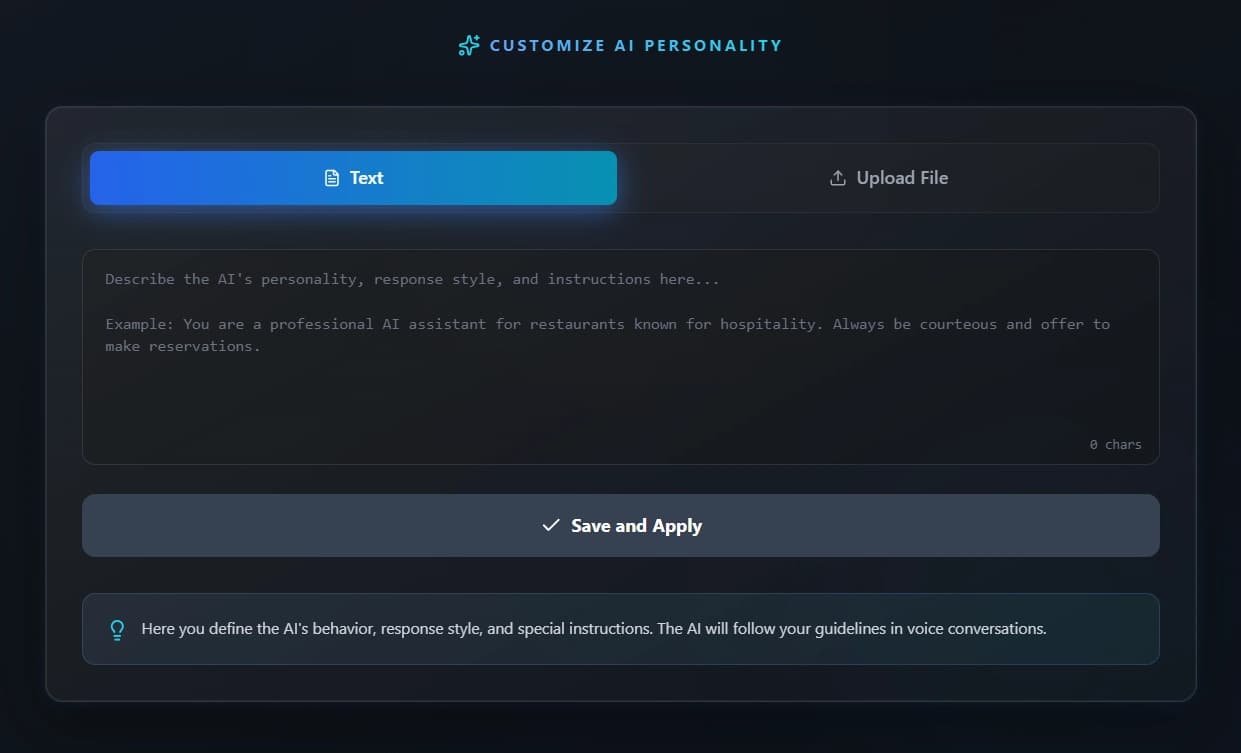
Task: Click the CUSTOMIZE AI PERSONALITY heading
Action: point(635,45)
